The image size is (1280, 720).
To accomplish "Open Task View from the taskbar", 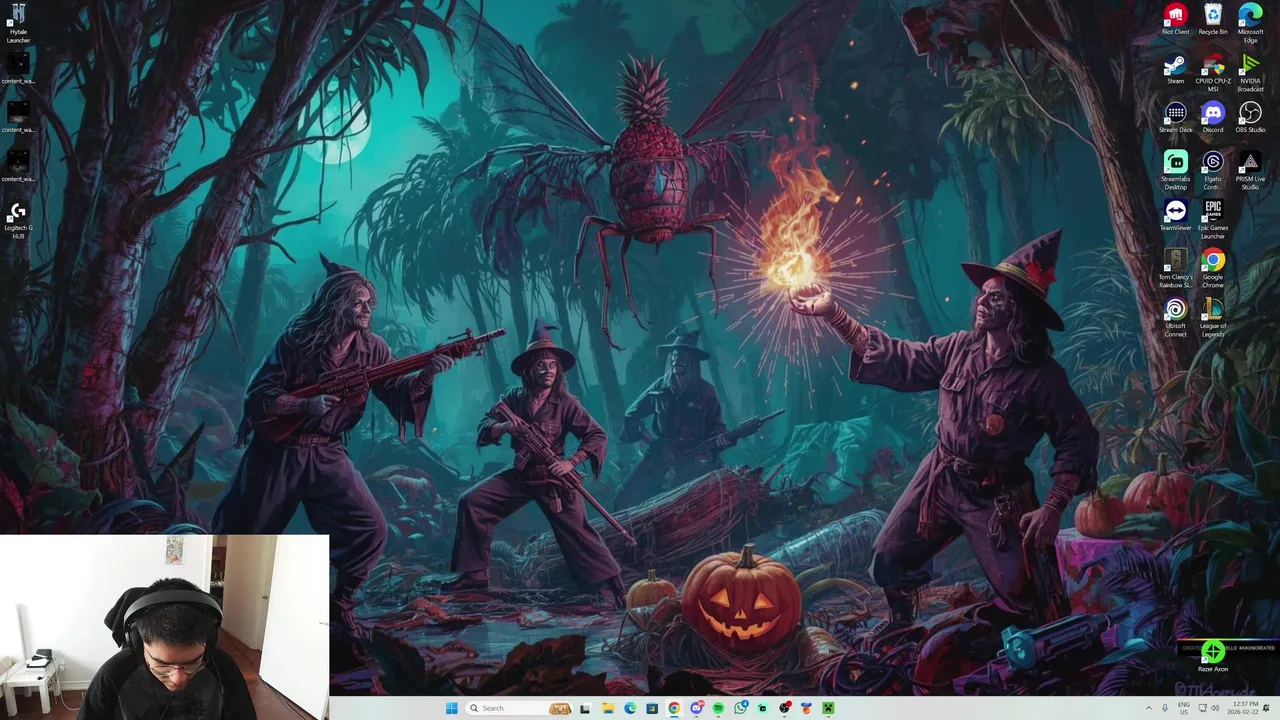I will click(x=585, y=708).
